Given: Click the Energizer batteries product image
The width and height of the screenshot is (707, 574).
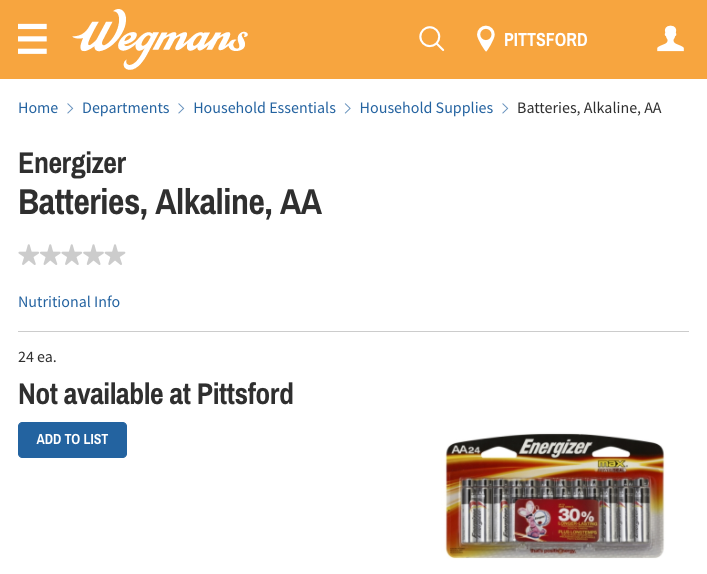Looking at the screenshot, I should tap(554, 497).
